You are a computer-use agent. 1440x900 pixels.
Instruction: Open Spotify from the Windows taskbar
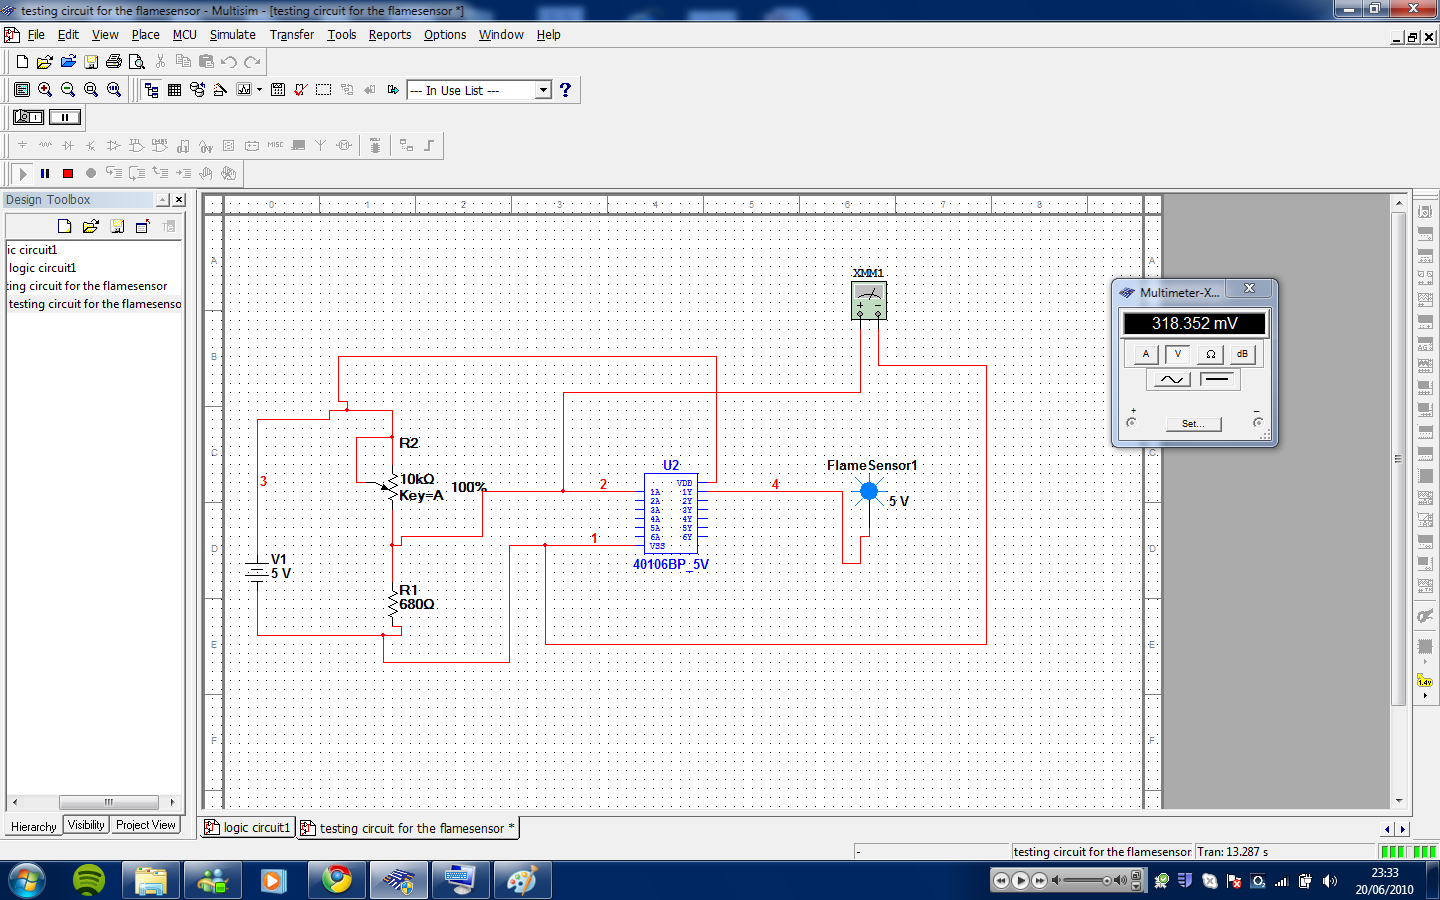(89, 881)
